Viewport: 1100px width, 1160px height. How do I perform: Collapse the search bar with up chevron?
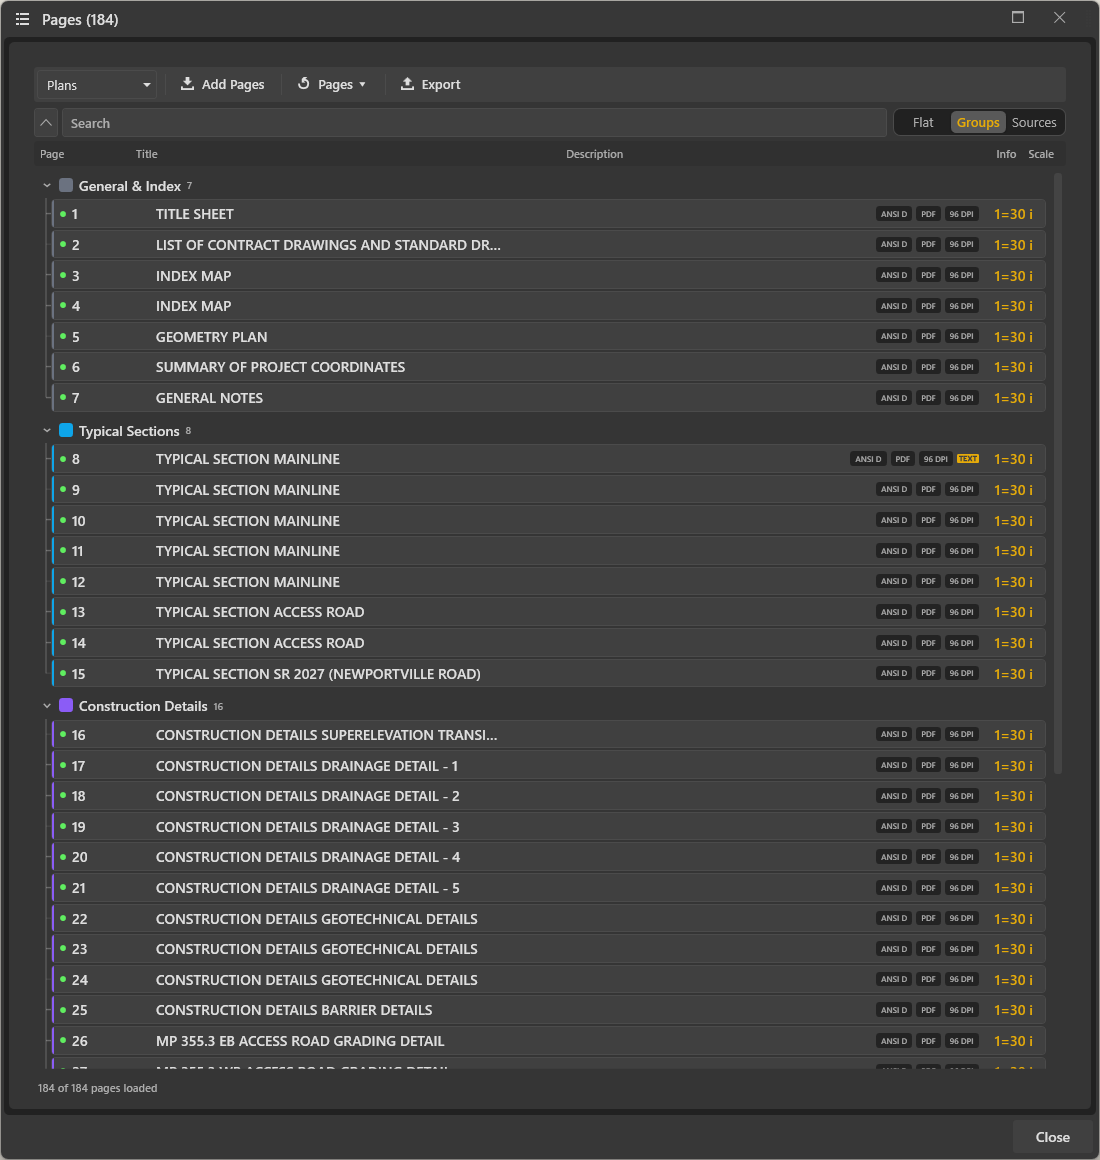pos(46,123)
